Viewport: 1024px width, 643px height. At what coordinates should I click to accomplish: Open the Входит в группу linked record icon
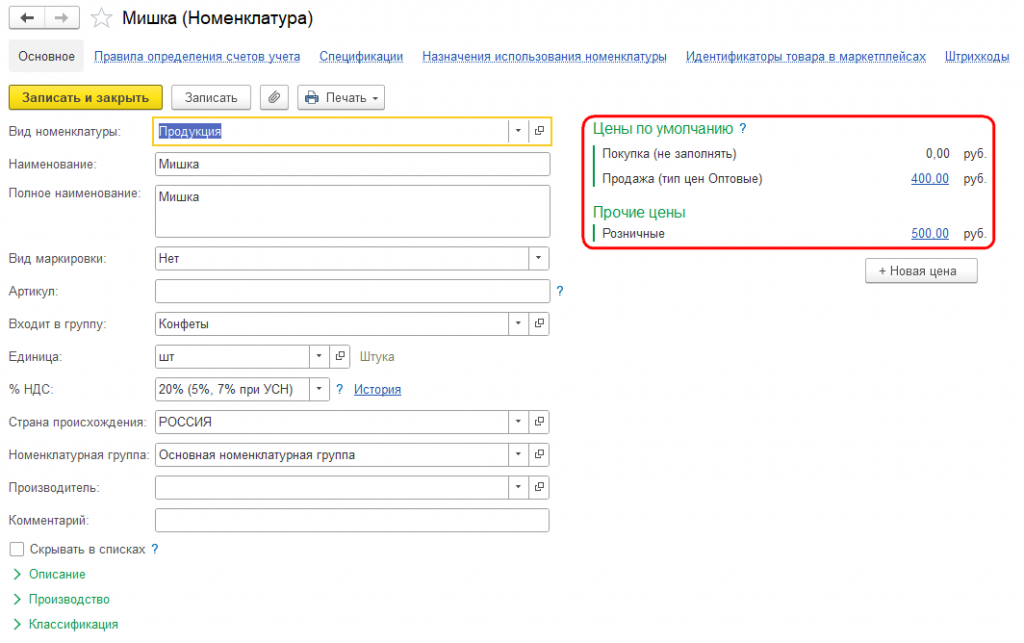point(539,324)
